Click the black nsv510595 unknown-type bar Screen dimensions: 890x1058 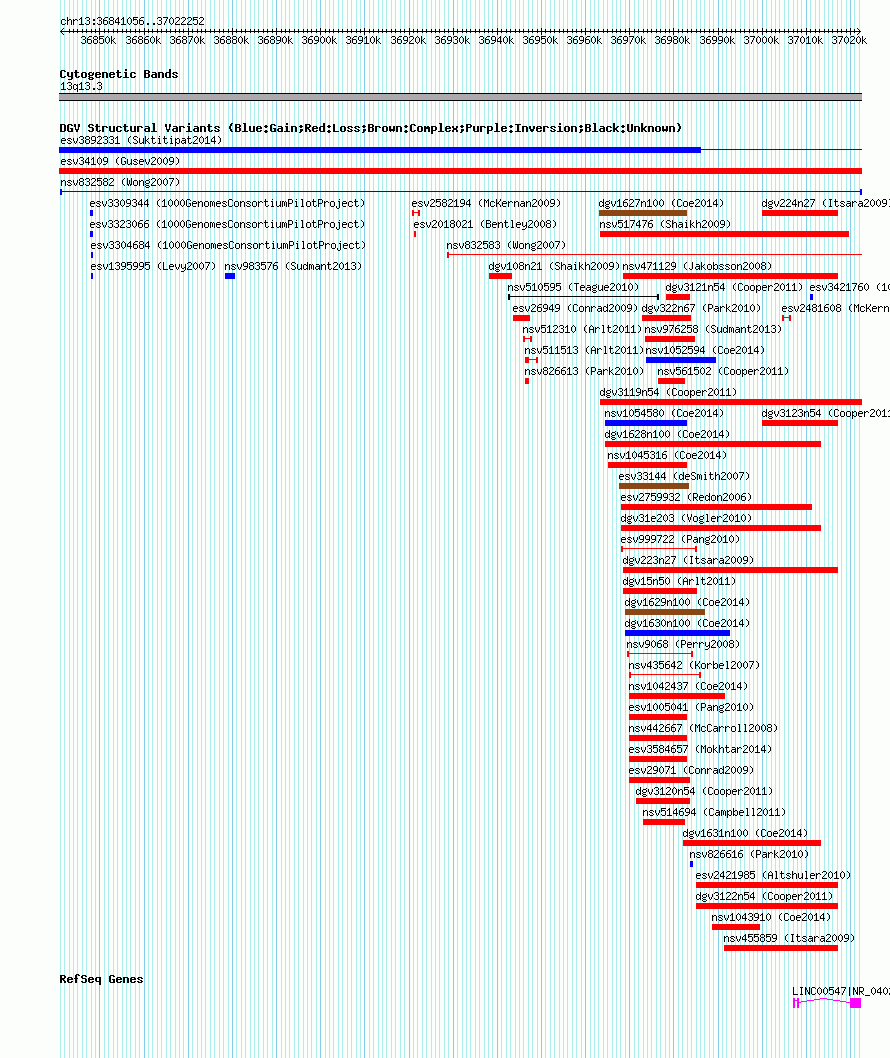pyautogui.click(x=583, y=297)
